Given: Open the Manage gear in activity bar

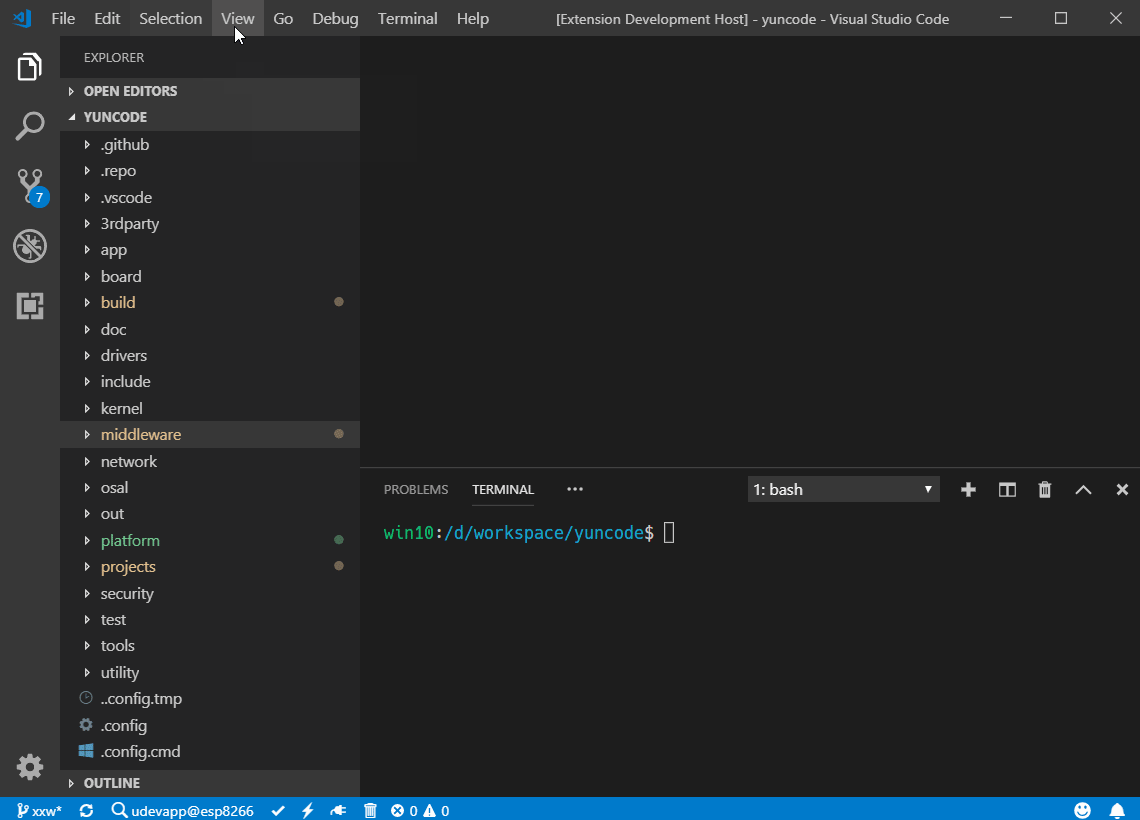Looking at the screenshot, I should click(30, 767).
